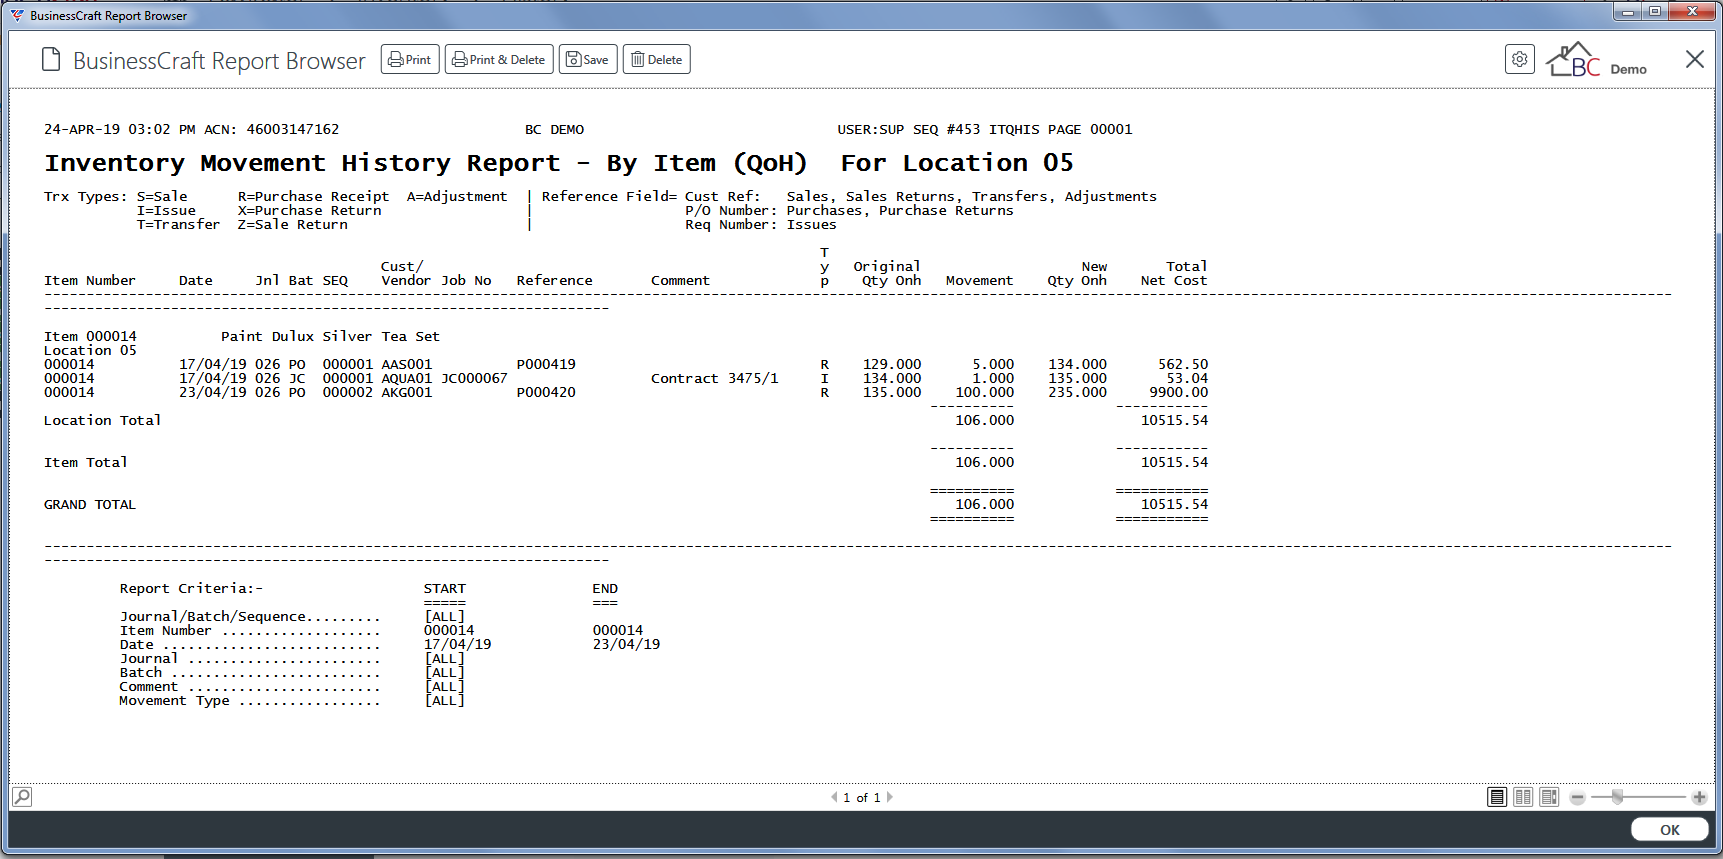Click END date 23/04/19 in criteria
Image resolution: width=1723 pixels, height=859 pixels.
pos(626,644)
